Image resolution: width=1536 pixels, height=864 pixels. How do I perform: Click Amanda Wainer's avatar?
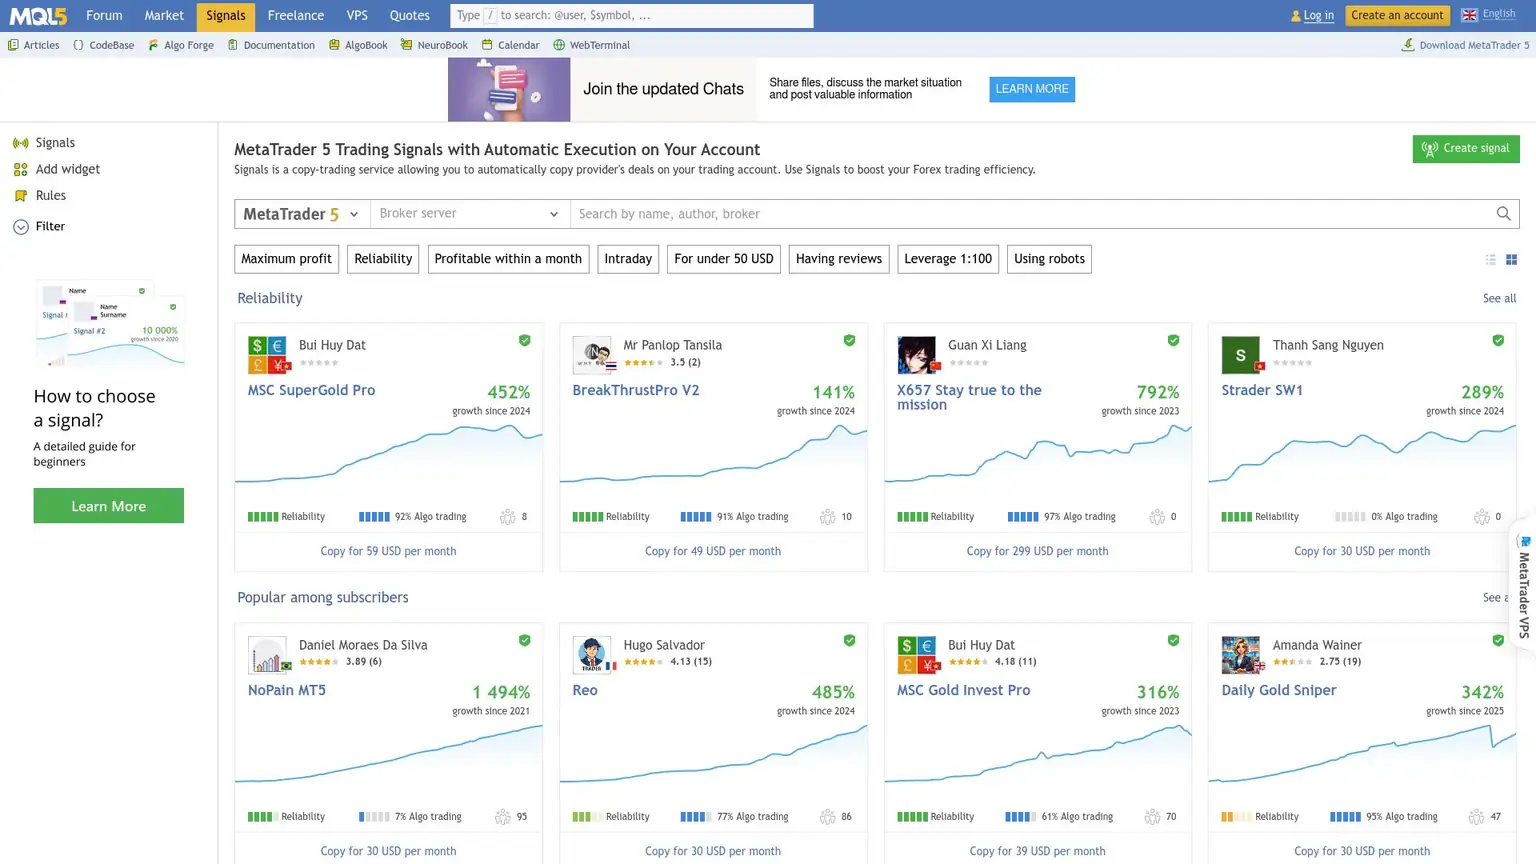1241,655
